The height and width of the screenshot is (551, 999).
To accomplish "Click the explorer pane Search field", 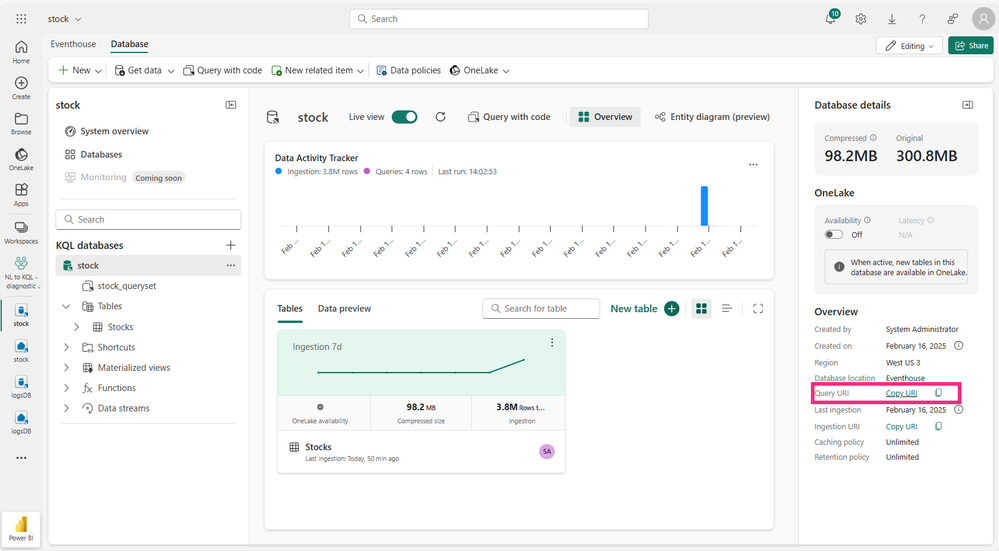I will (x=148, y=220).
